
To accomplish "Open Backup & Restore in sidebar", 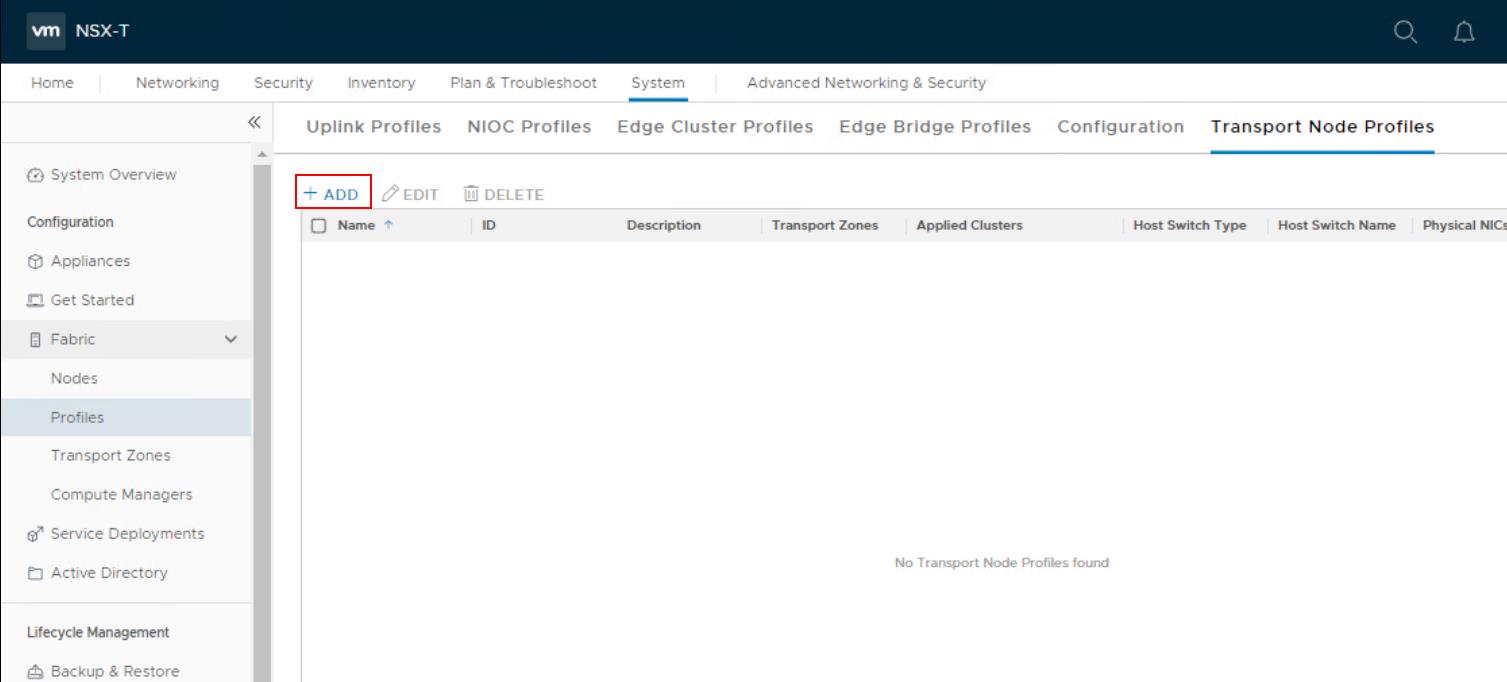I will (x=115, y=672).
